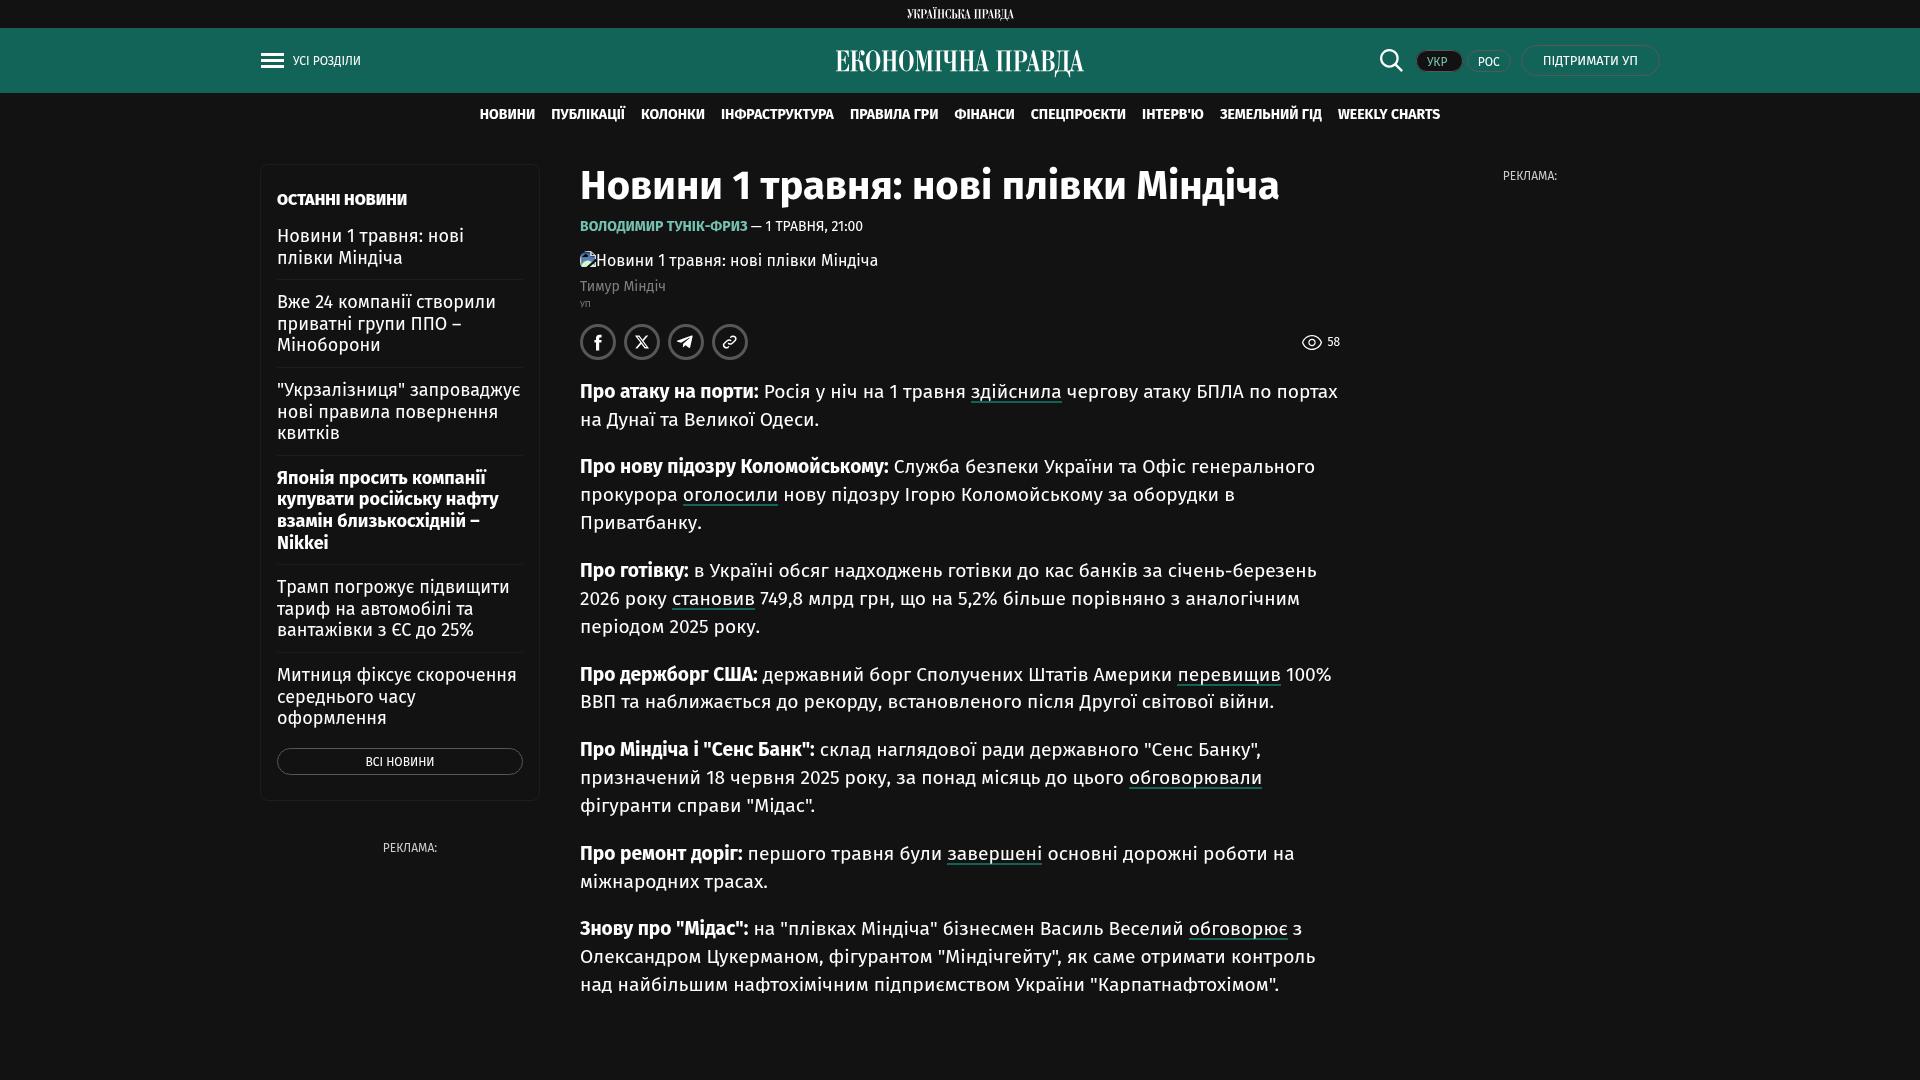Viewport: 1920px width, 1080px height.
Task: Open the НОВИНИ menu item
Action: [507, 115]
